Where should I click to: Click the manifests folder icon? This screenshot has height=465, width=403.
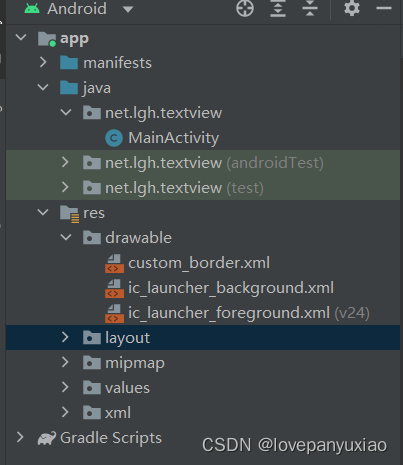click(69, 62)
